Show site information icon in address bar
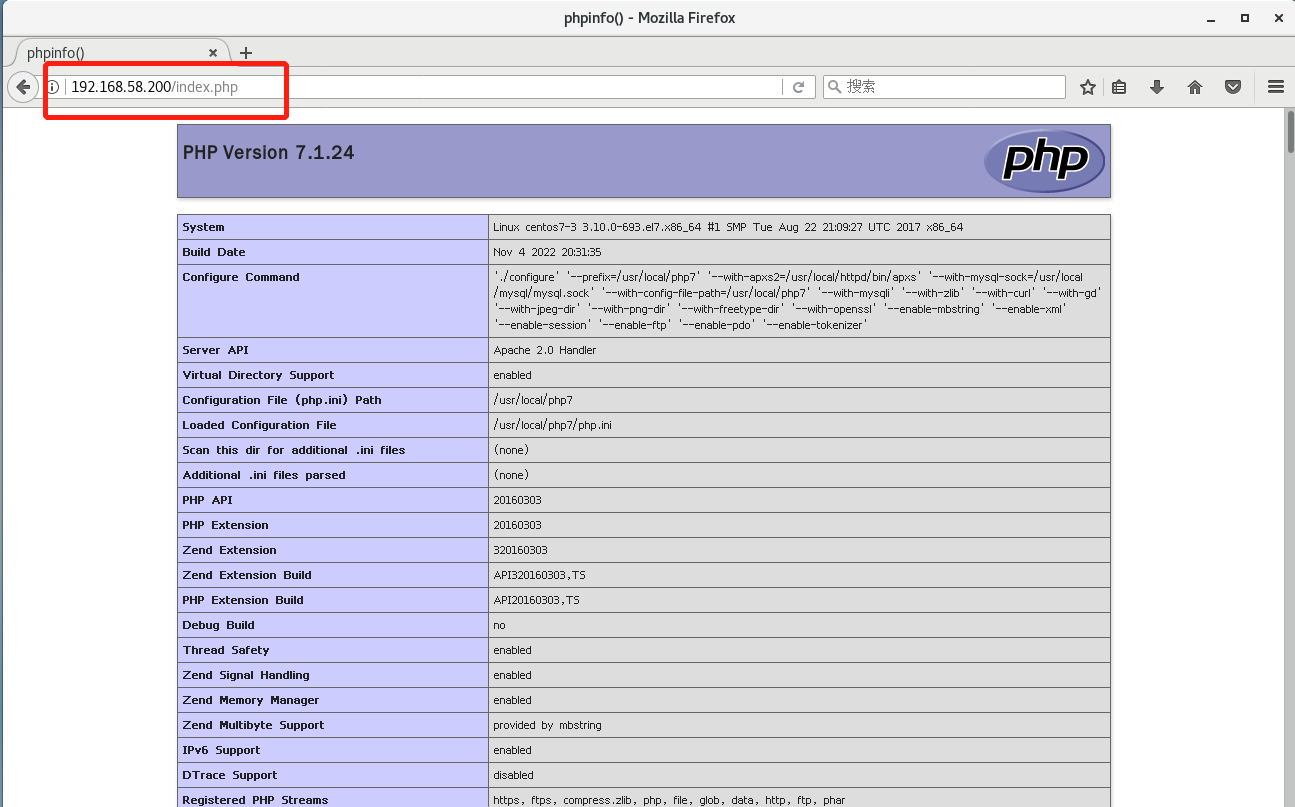 (53, 87)
